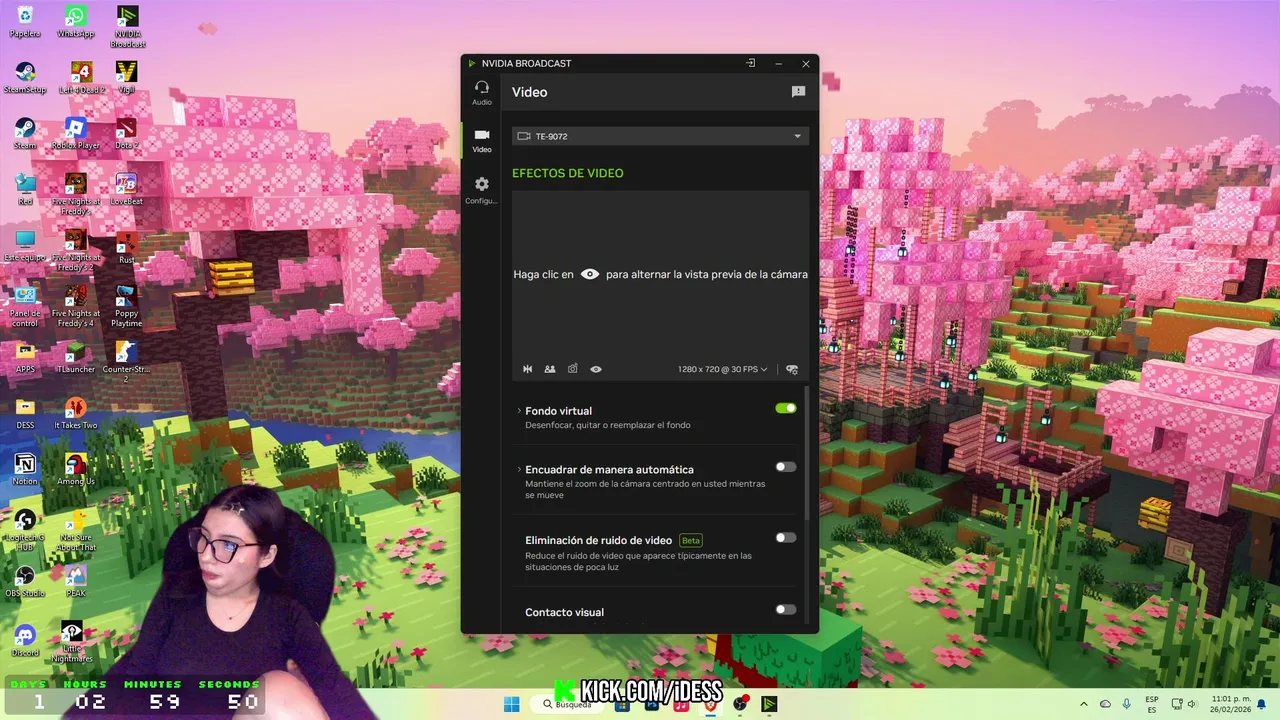This screenshot has height=720, width=1280.
Task: Select the LoveBeat desktop shortcut
Action: tap(126, 190)
